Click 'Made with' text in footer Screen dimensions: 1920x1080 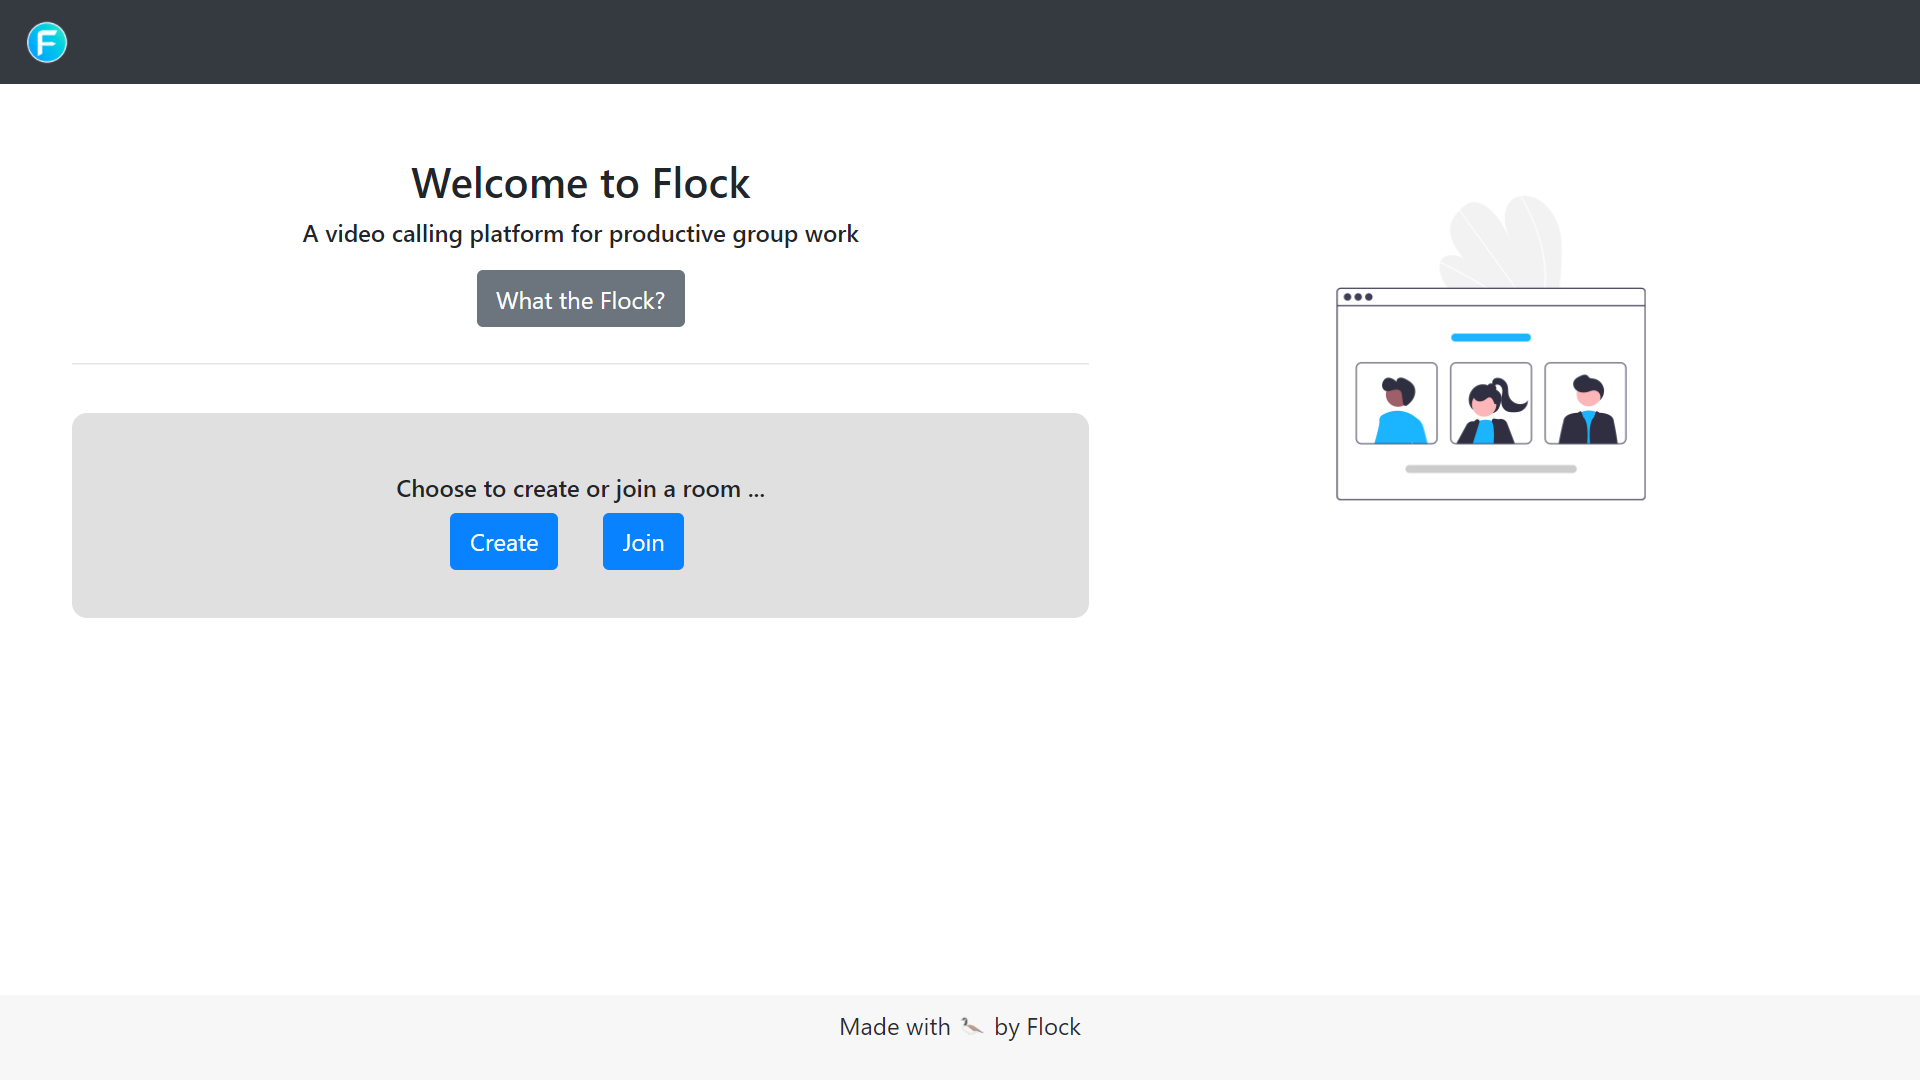[x=894, y=1027]
